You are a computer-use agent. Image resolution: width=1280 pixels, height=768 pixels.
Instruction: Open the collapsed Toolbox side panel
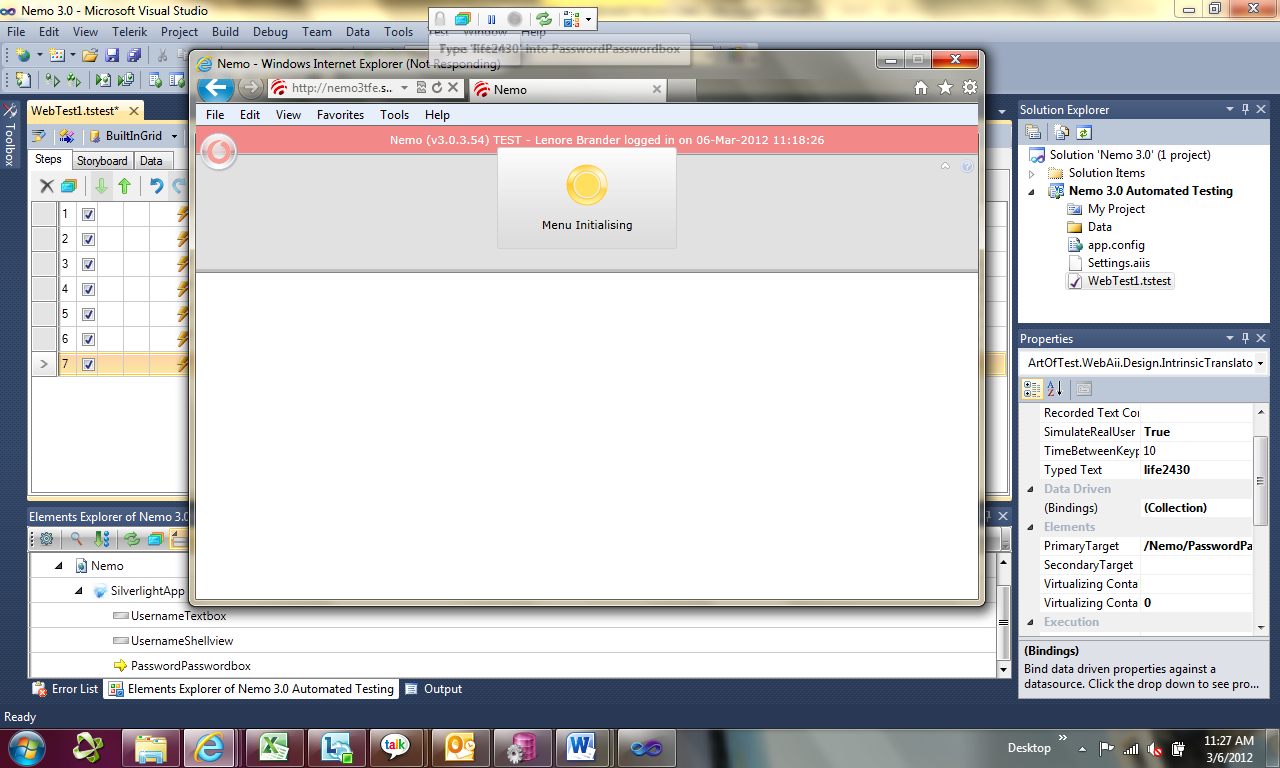(10, 135)
